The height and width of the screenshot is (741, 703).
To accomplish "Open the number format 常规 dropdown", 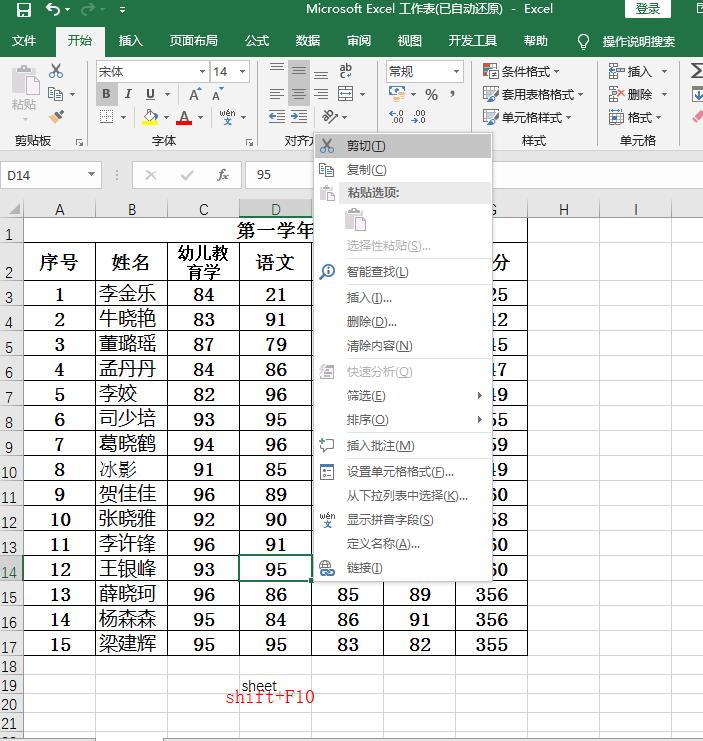I will click(456, 72).
